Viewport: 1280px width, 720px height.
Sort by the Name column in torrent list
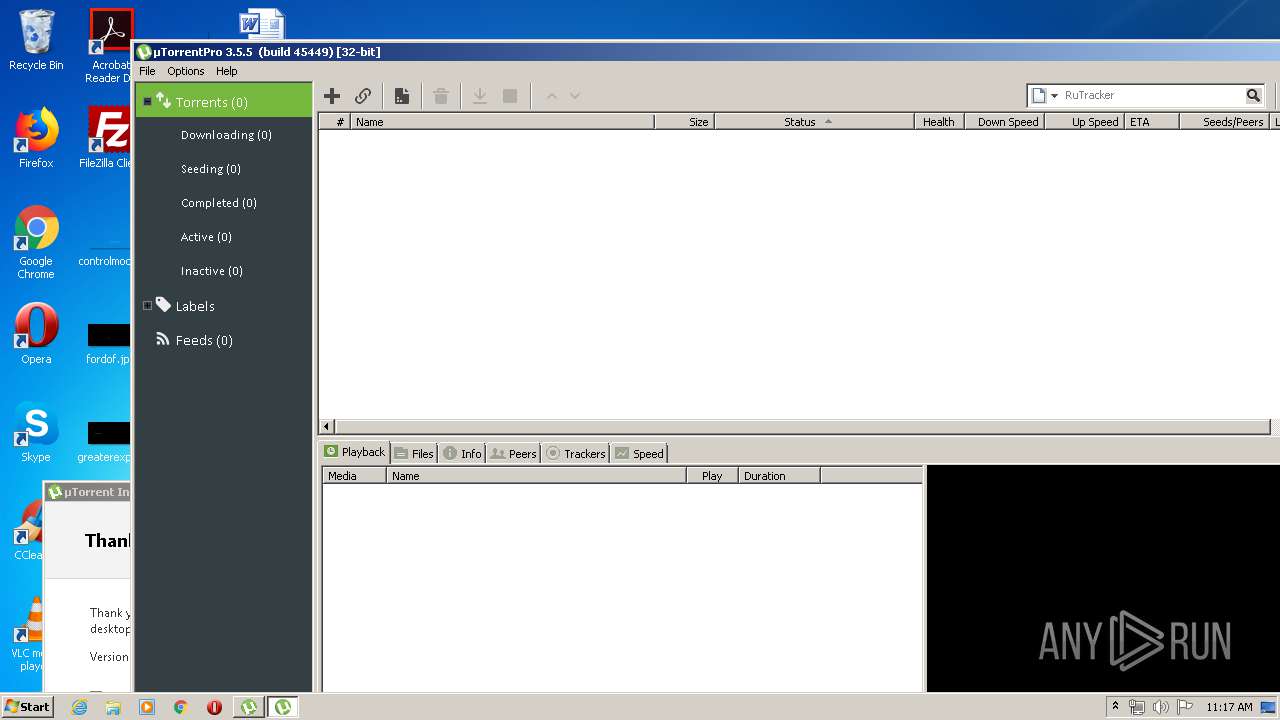[x=502, y=122]
